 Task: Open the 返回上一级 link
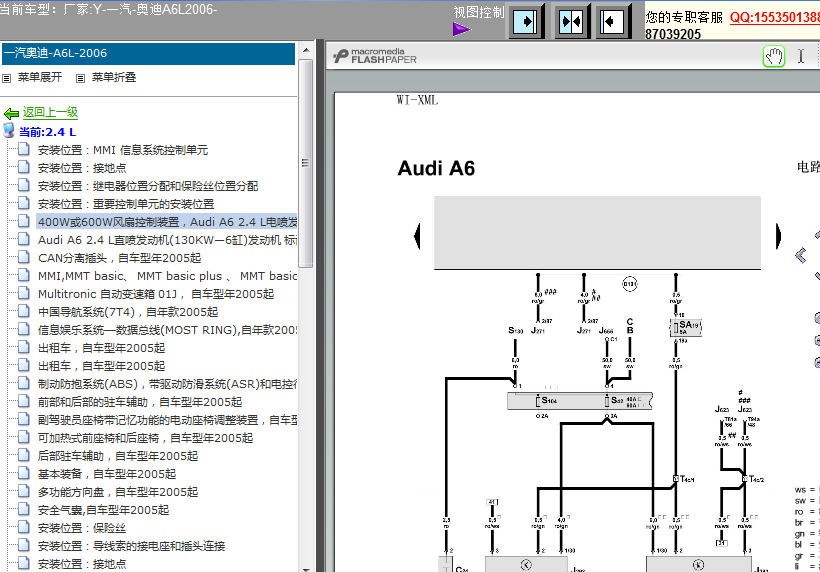point(50,112)
